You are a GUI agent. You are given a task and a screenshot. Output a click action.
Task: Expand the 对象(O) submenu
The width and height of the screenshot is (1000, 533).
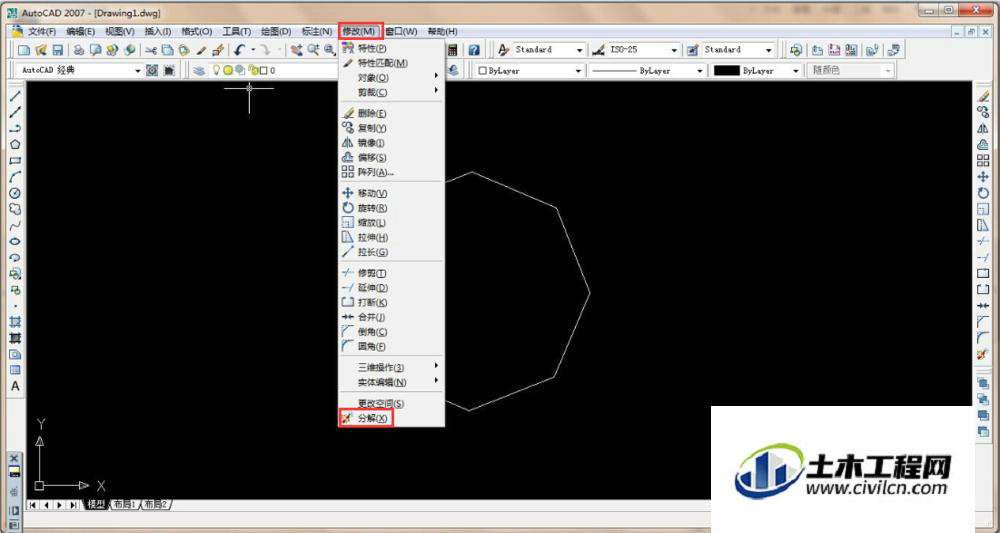(x=392, y=78)
